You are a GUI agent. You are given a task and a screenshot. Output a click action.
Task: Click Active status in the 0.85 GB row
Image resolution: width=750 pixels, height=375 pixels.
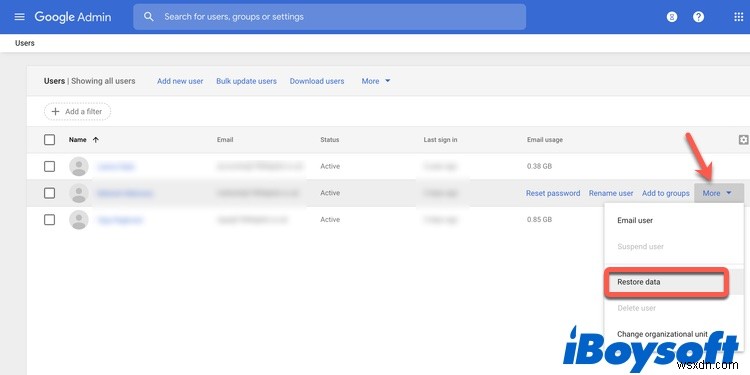pos(330,220)
